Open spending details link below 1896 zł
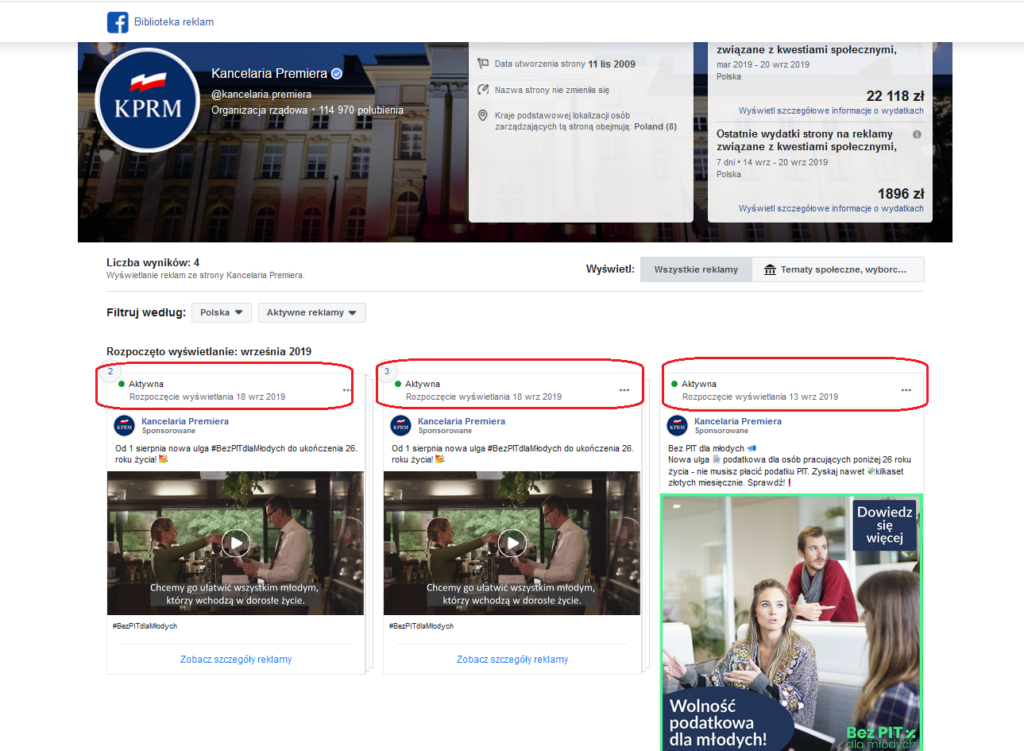Viewport: 1024px width, 751px height. pyautogui.click(x=831, y=209)
